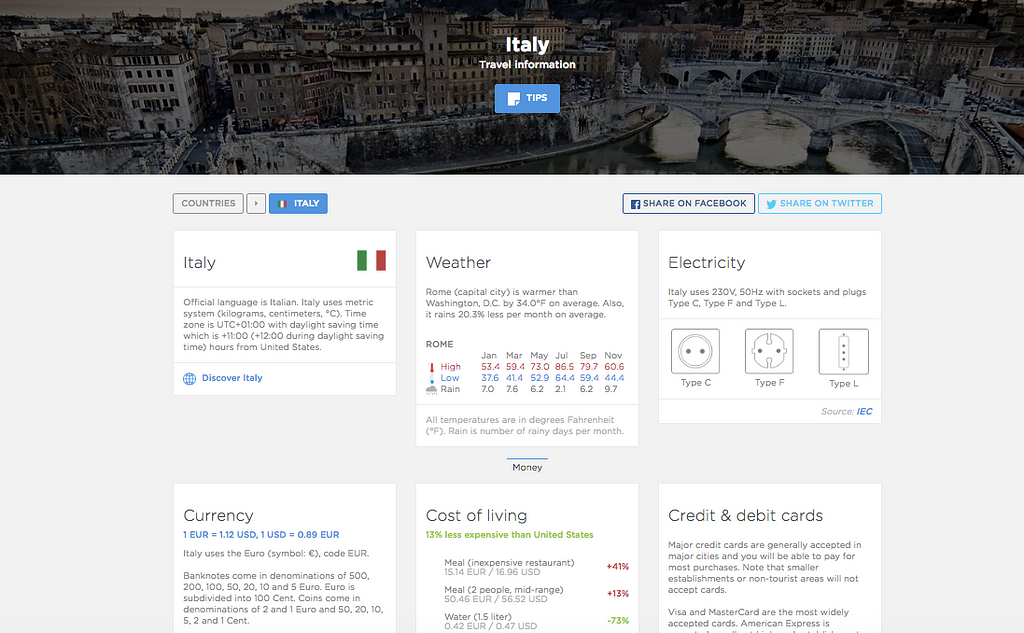
Task: Click the small Italy flag in breadcrumb
Action: (x=283, y=204)
